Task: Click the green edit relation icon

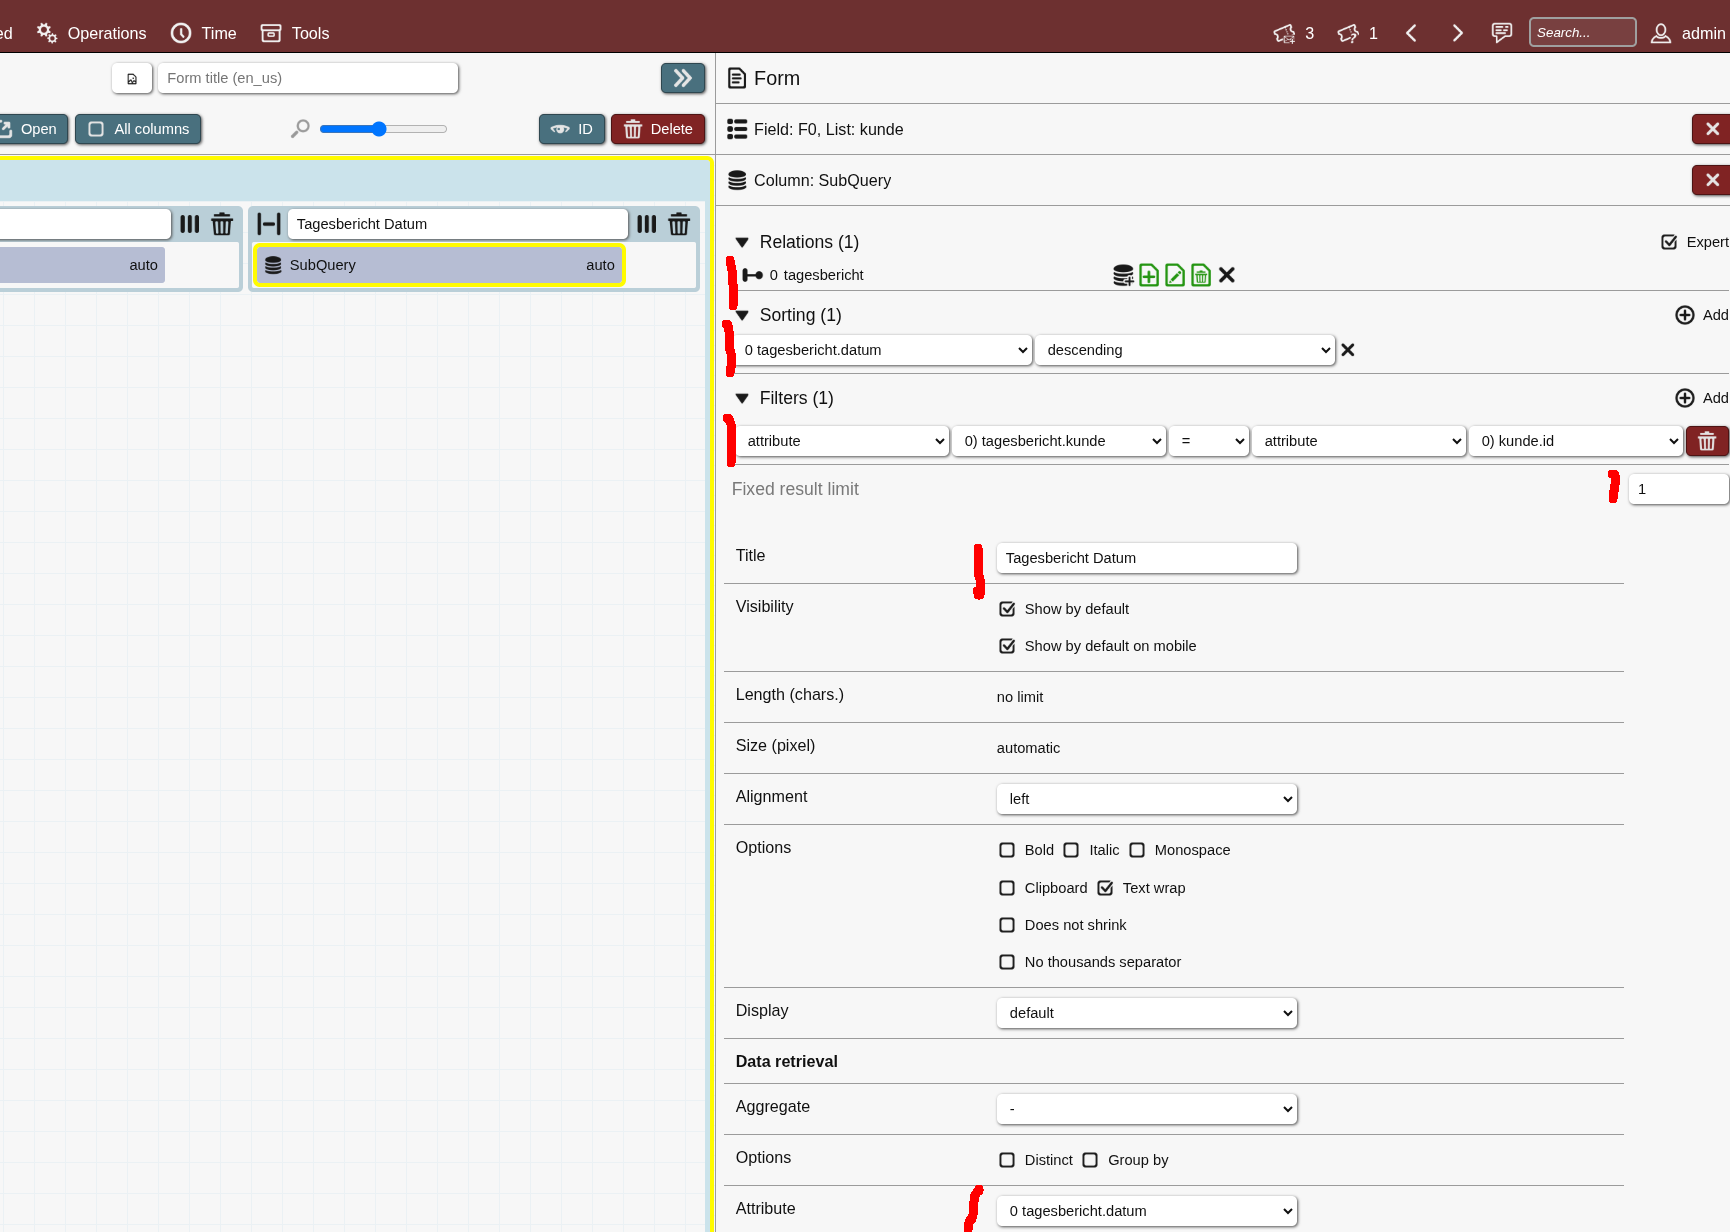Action: [1175, 275]
